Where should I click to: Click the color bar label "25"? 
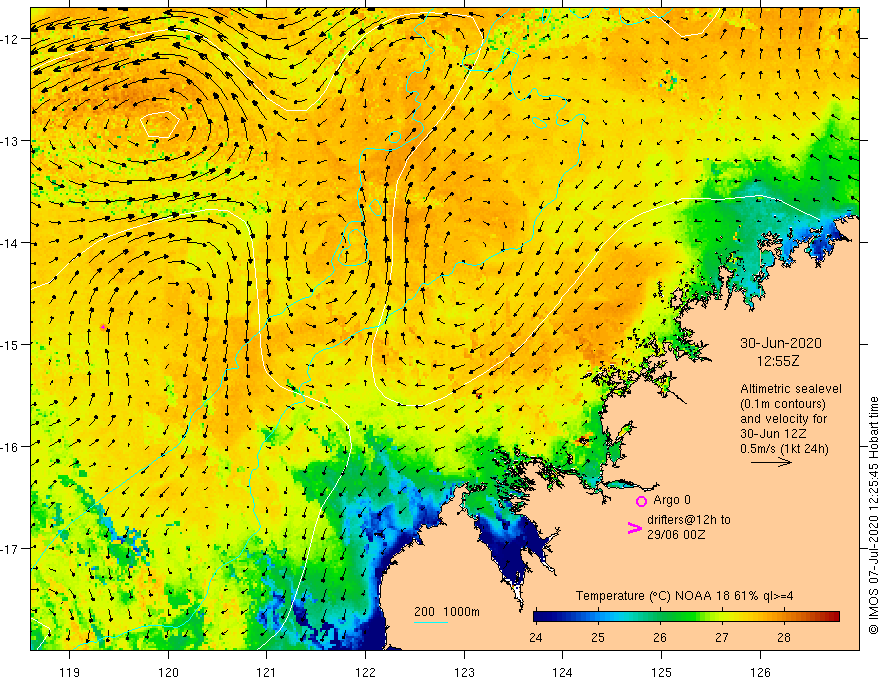coord(598,637)
